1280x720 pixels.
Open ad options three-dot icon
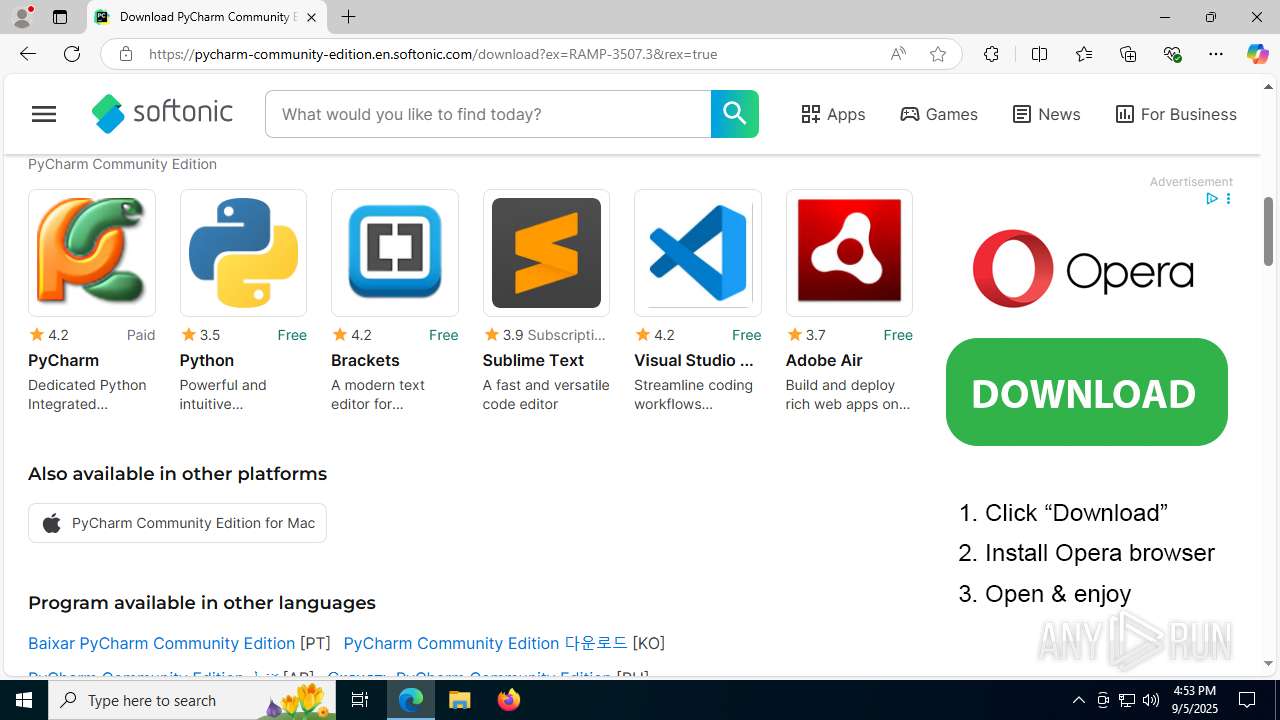pyautogui.click(x=1228, y=199)
